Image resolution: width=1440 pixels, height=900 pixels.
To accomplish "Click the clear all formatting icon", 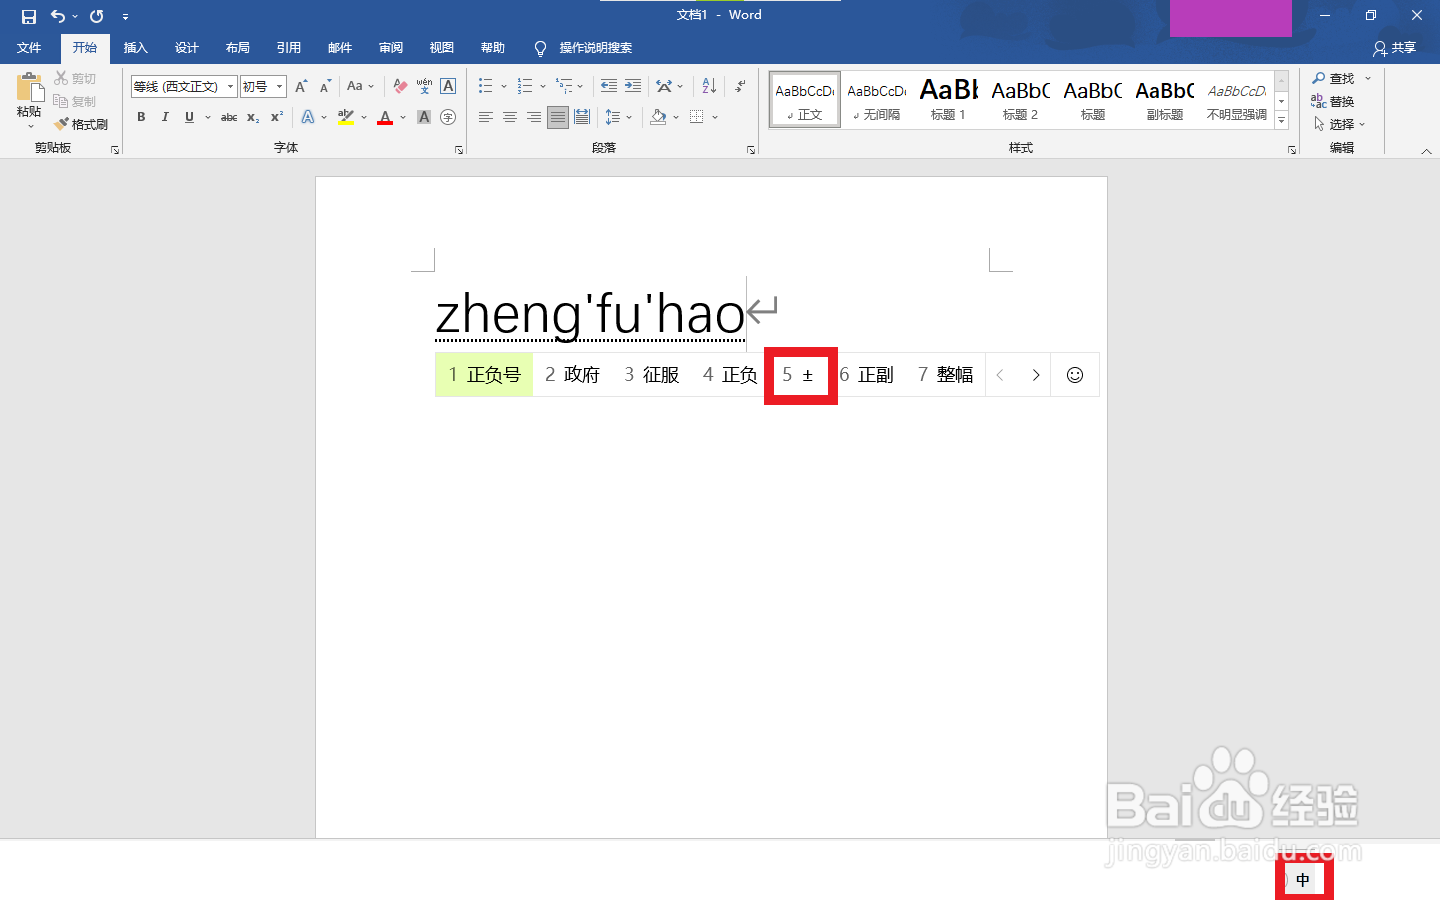I will point(398,85).
